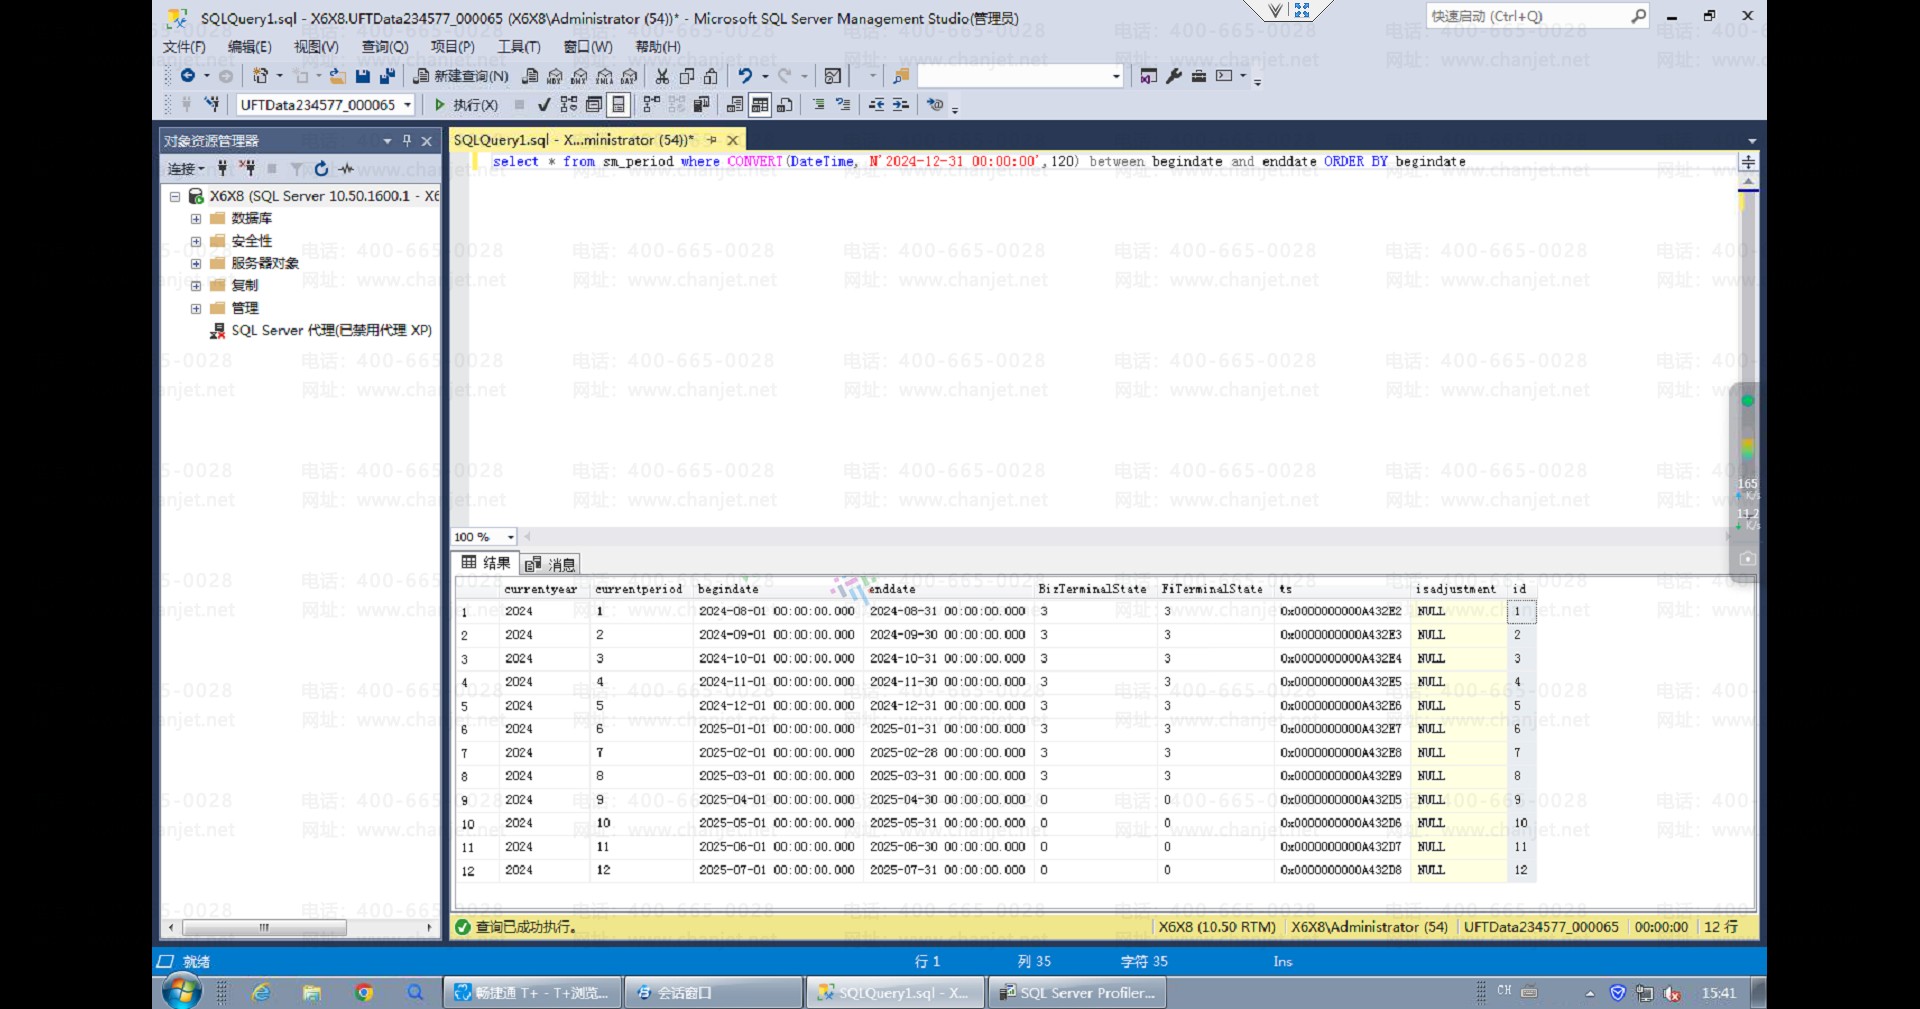Open 畅捷通 T+ browser taskbar button
This screenshot has height=1009, width=1920.
pyautogui.click(x=532, y=992)
